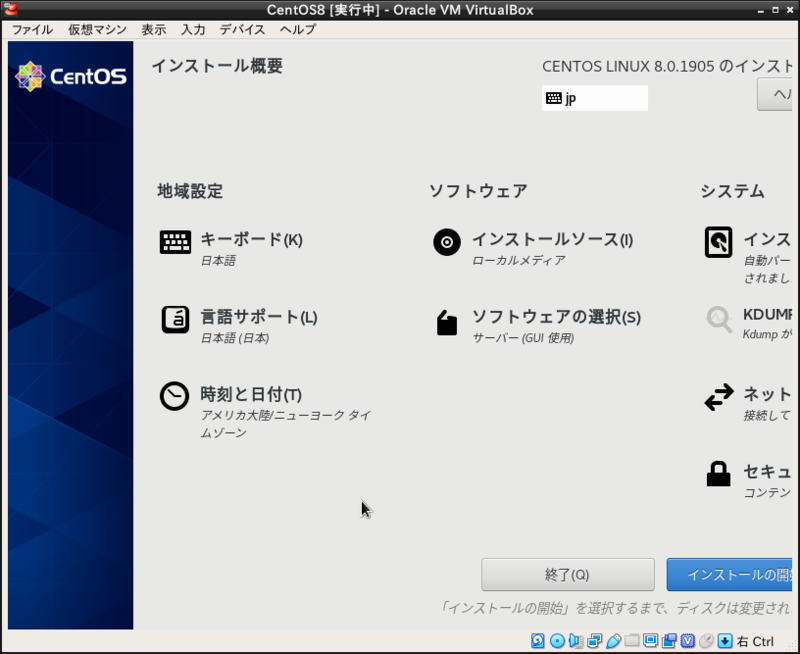Open the ヘルプ menu
800x654 pixels.
pos(298,30)
